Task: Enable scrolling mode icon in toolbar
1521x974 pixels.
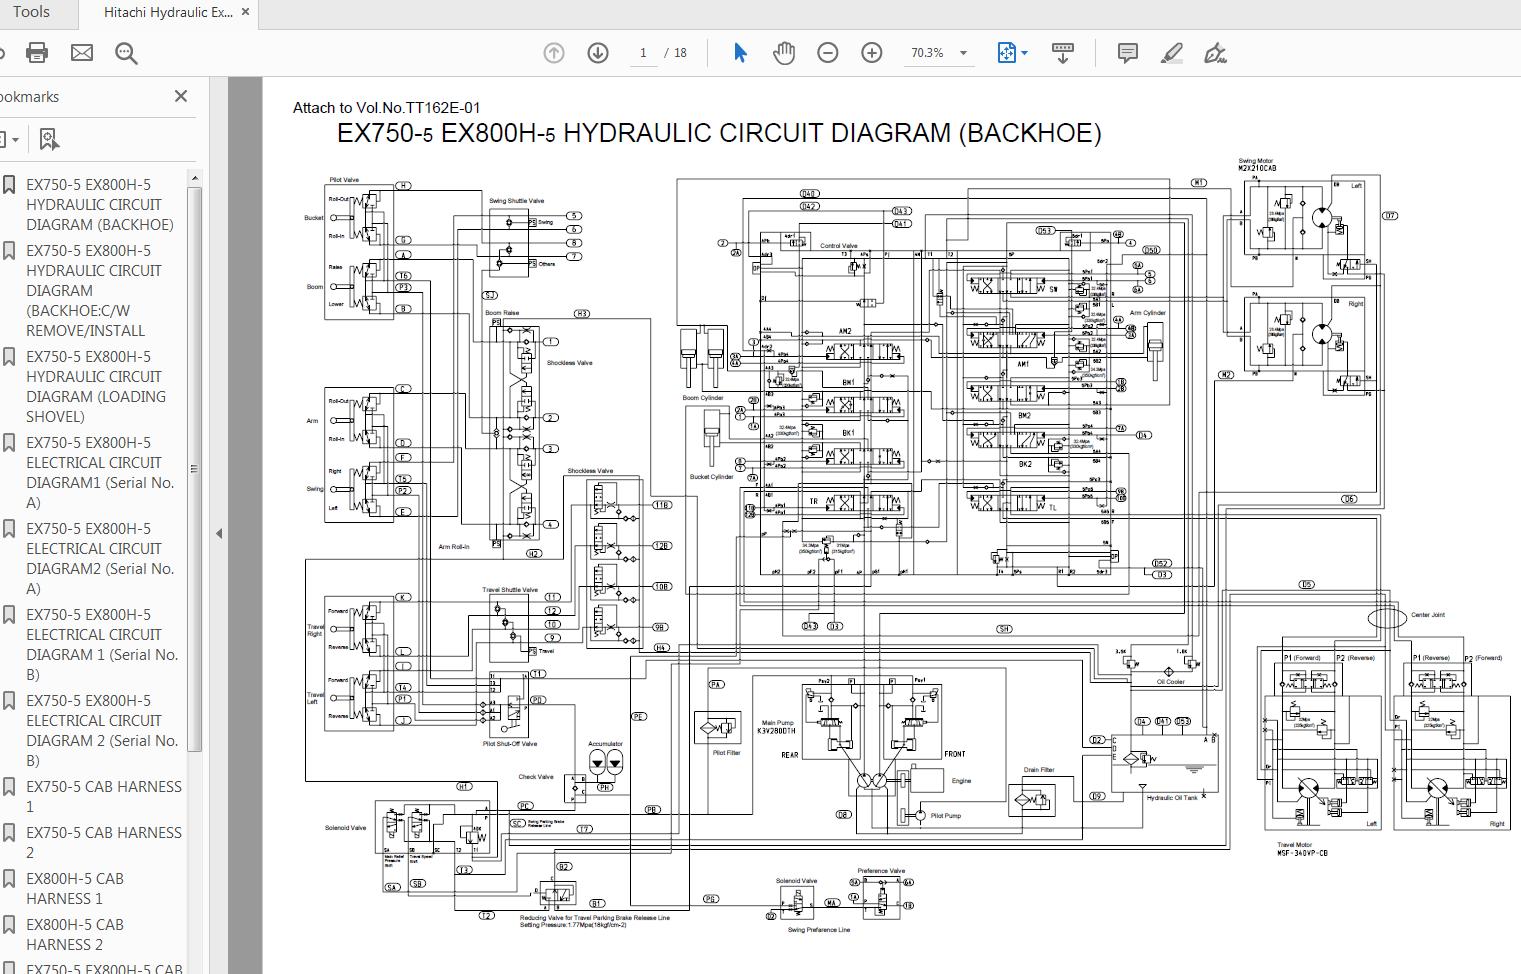Action: (x=1063, y=53)
